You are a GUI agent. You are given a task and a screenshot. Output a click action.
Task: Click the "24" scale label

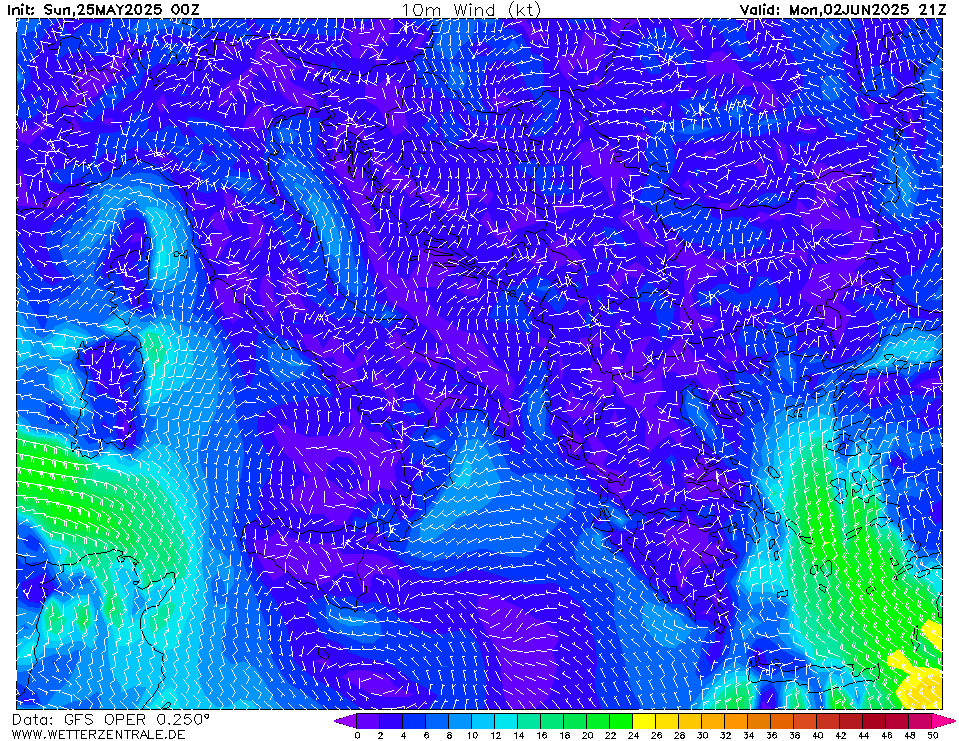(633, 735)
